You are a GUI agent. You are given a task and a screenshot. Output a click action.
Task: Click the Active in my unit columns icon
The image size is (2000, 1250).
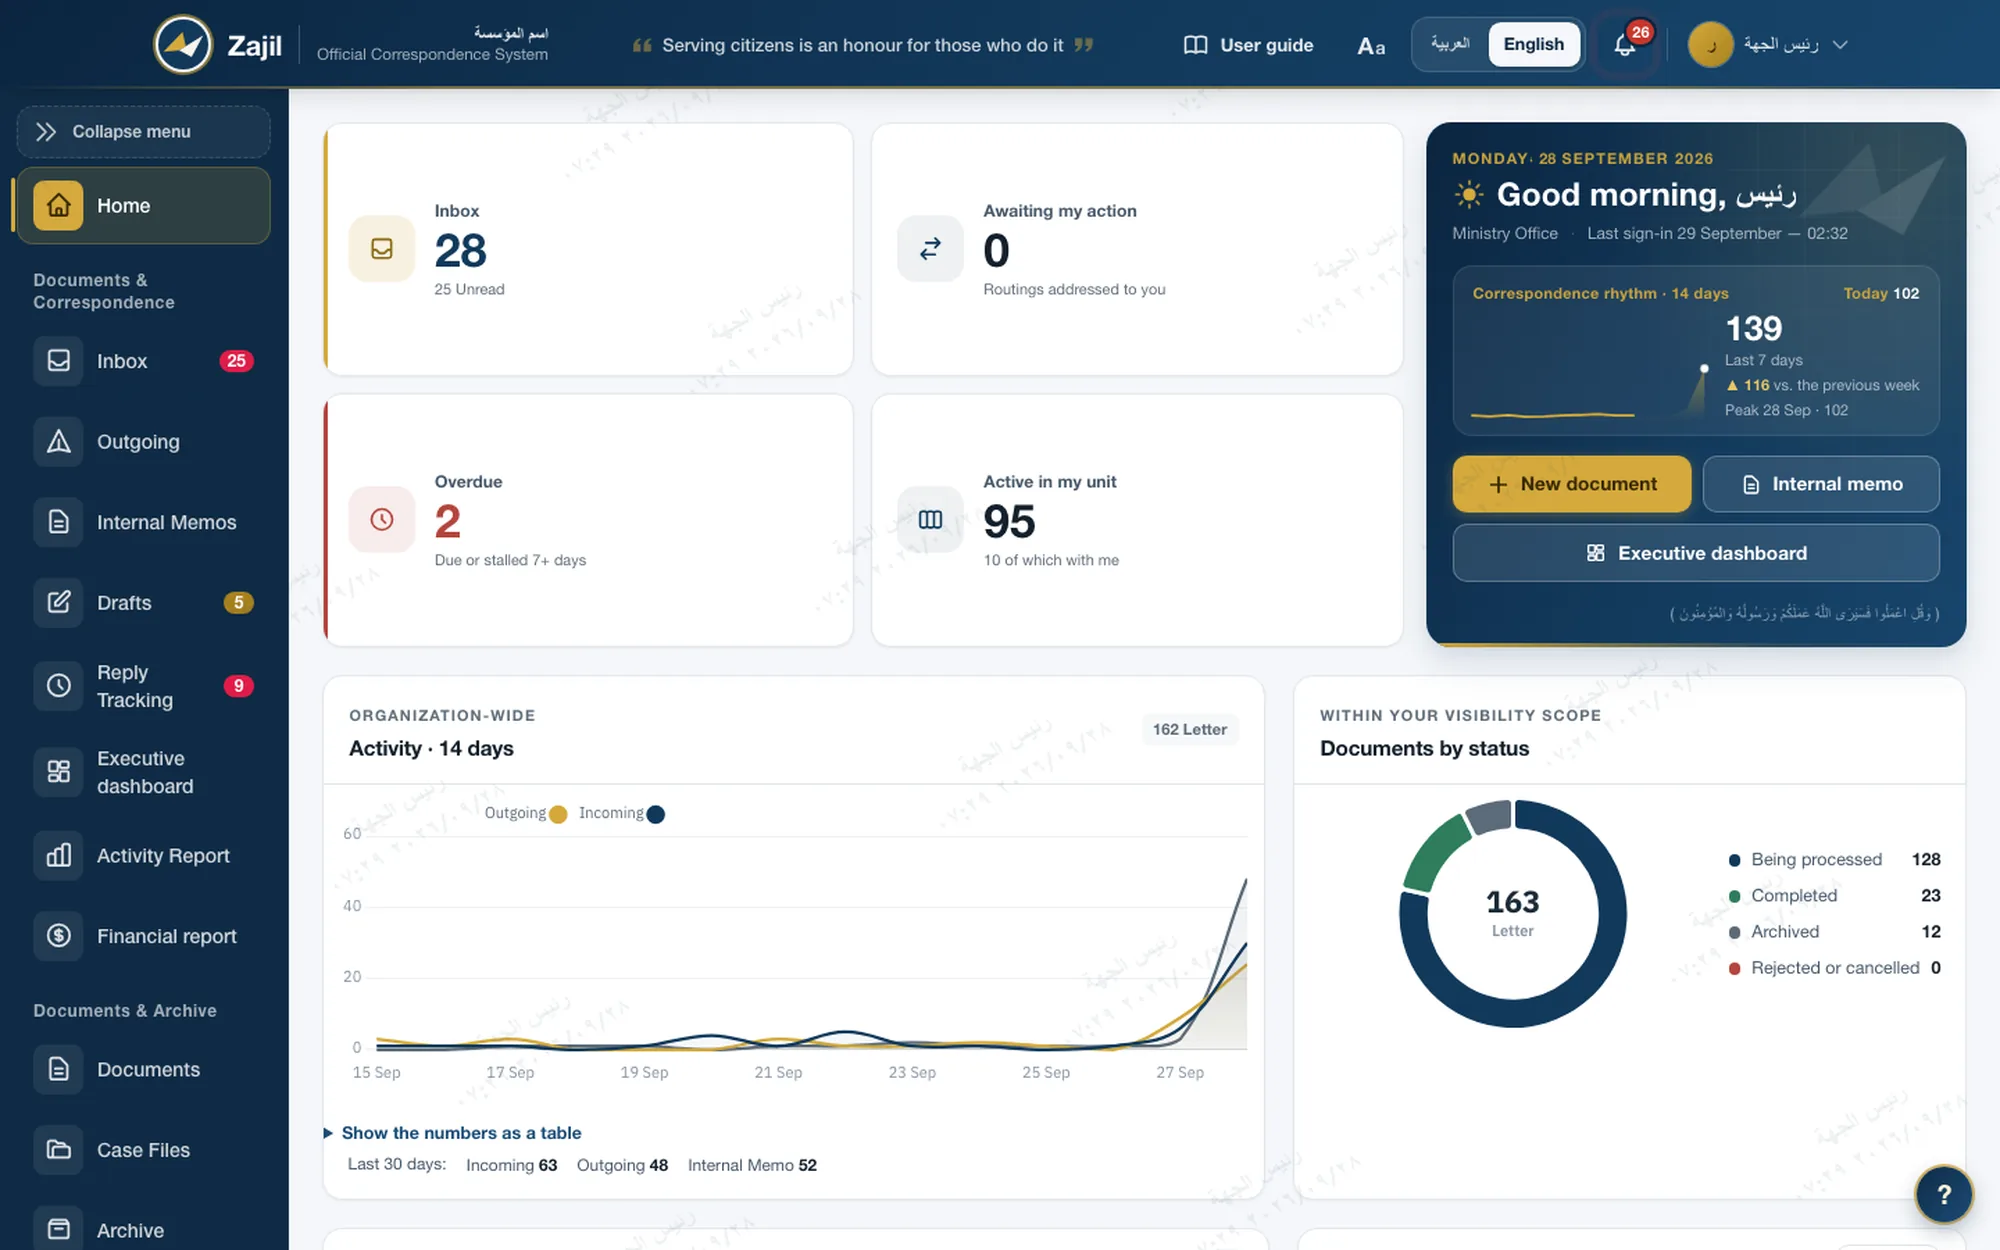point(930,519)
